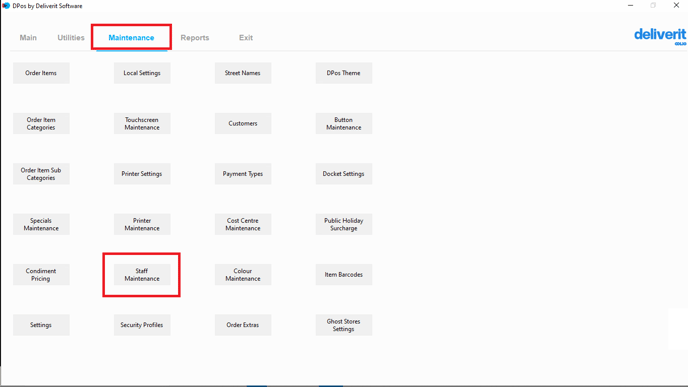Viewport: 688px width, 387px height.
Task: Open Ghost Stores Settings
Action: coord(344,325)
